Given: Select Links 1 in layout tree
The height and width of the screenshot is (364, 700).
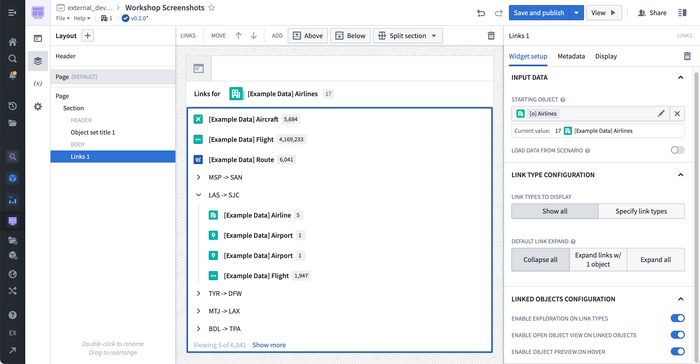Looking at the screenshot, I should pos(113,156).
